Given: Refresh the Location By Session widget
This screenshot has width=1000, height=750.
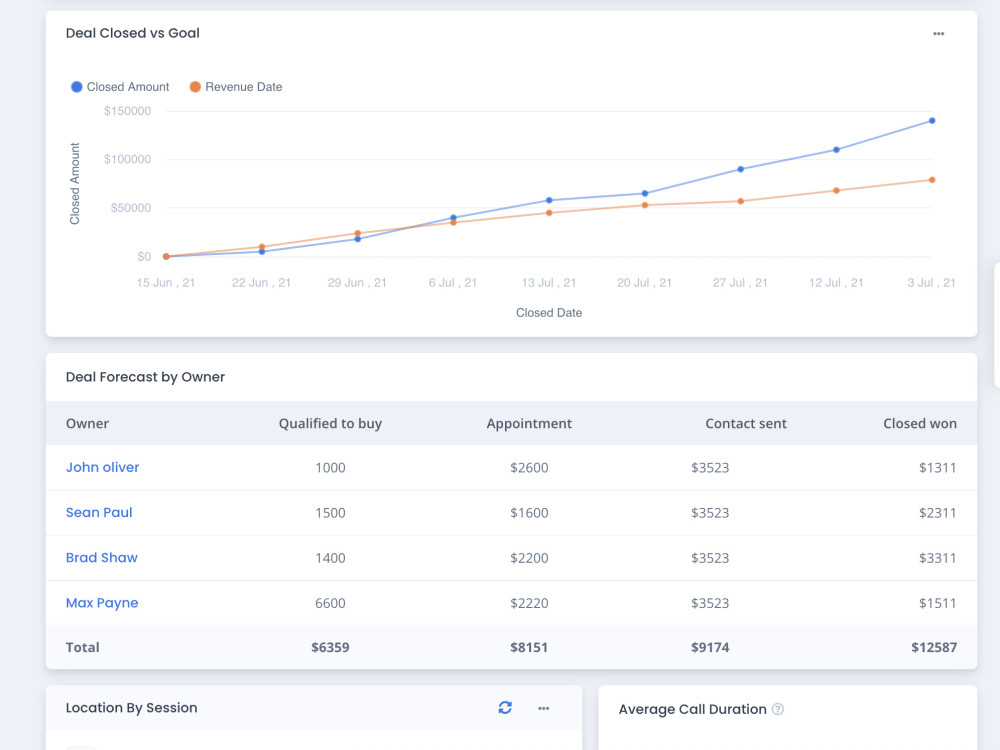Looking at the screenshot, I should coord(505,707).
